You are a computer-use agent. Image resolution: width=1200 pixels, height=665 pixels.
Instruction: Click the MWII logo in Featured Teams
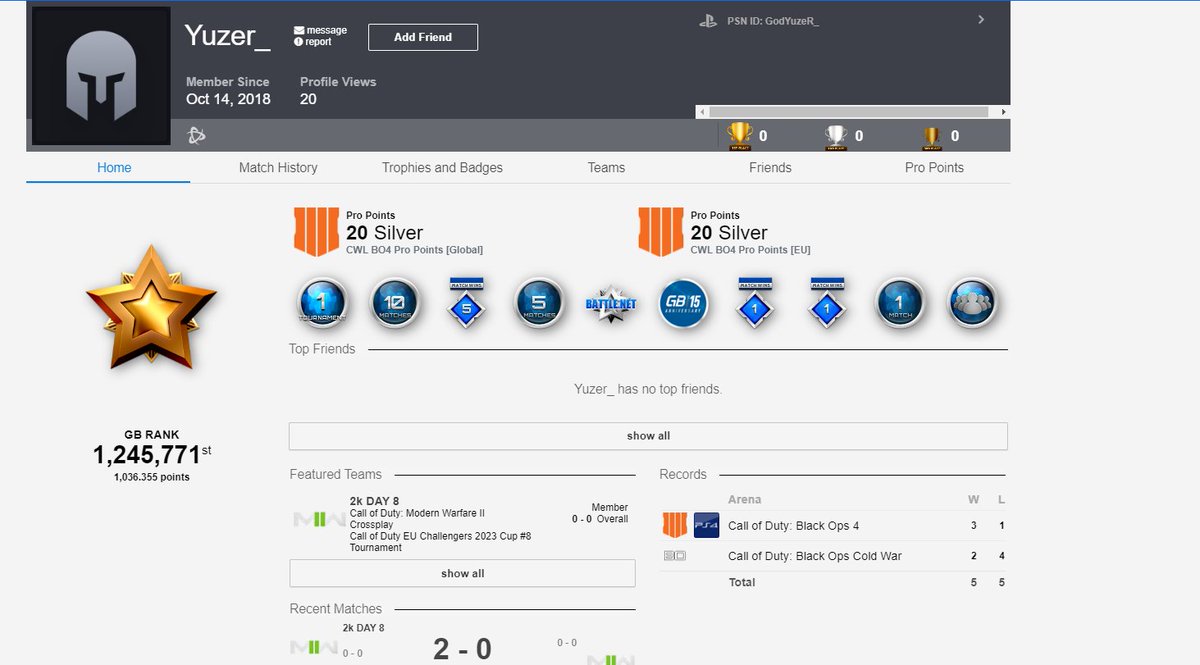click(318, 520)
